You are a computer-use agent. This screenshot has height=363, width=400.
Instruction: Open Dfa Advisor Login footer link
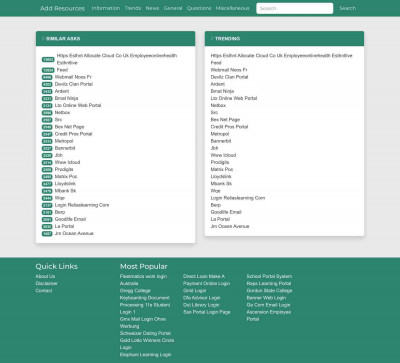202,298
